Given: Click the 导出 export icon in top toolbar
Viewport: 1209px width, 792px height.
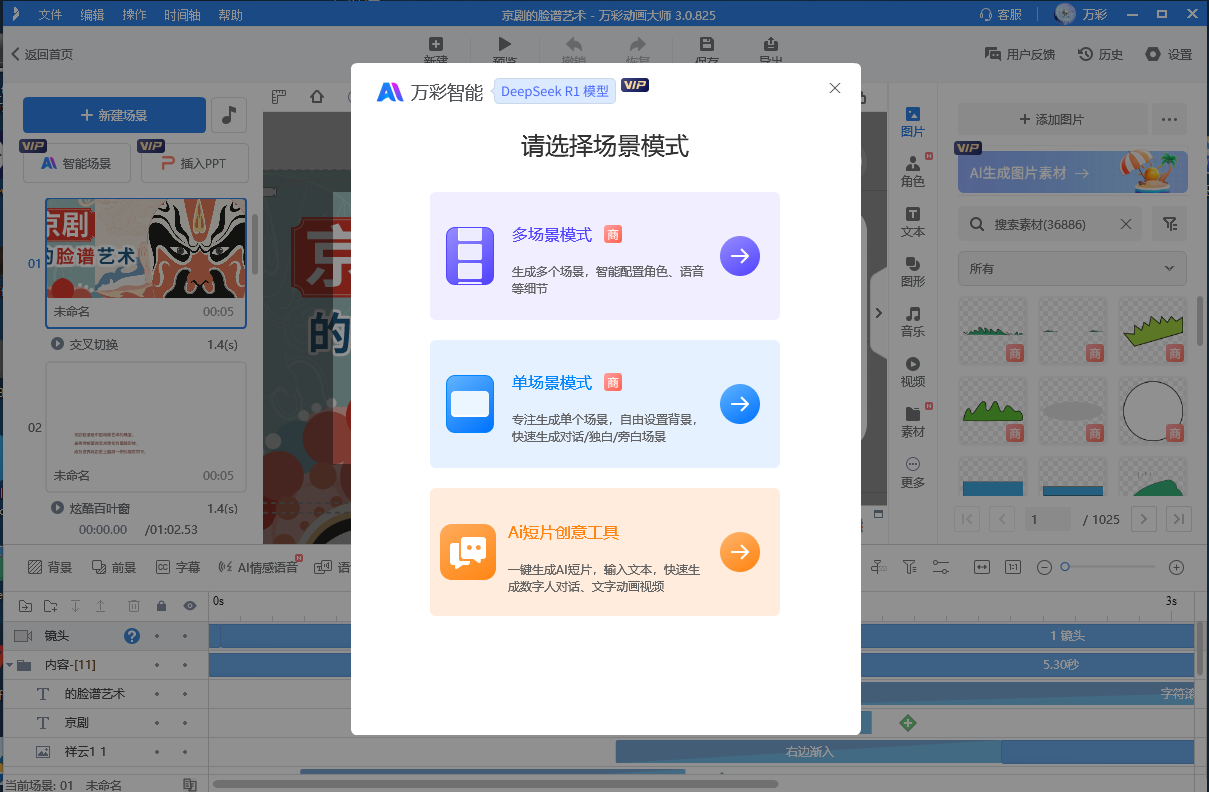Looking at the screenshot, I should [x=770, y=44].
